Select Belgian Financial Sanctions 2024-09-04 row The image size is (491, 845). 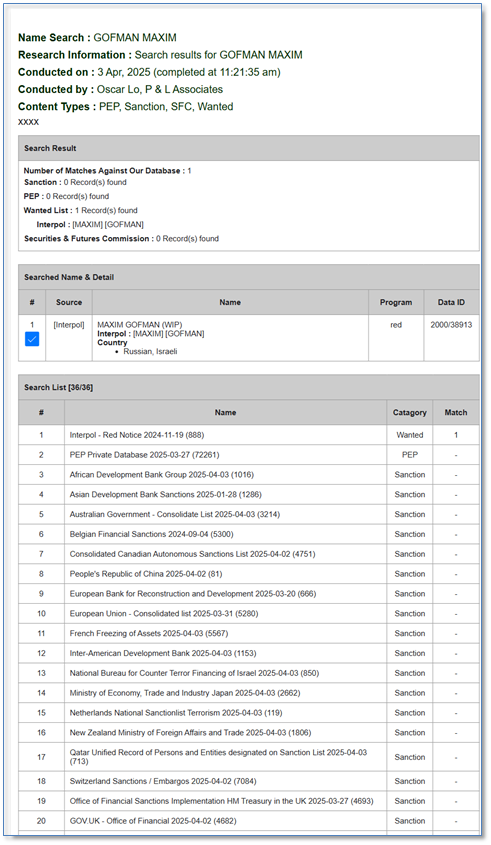click(248, 535)
